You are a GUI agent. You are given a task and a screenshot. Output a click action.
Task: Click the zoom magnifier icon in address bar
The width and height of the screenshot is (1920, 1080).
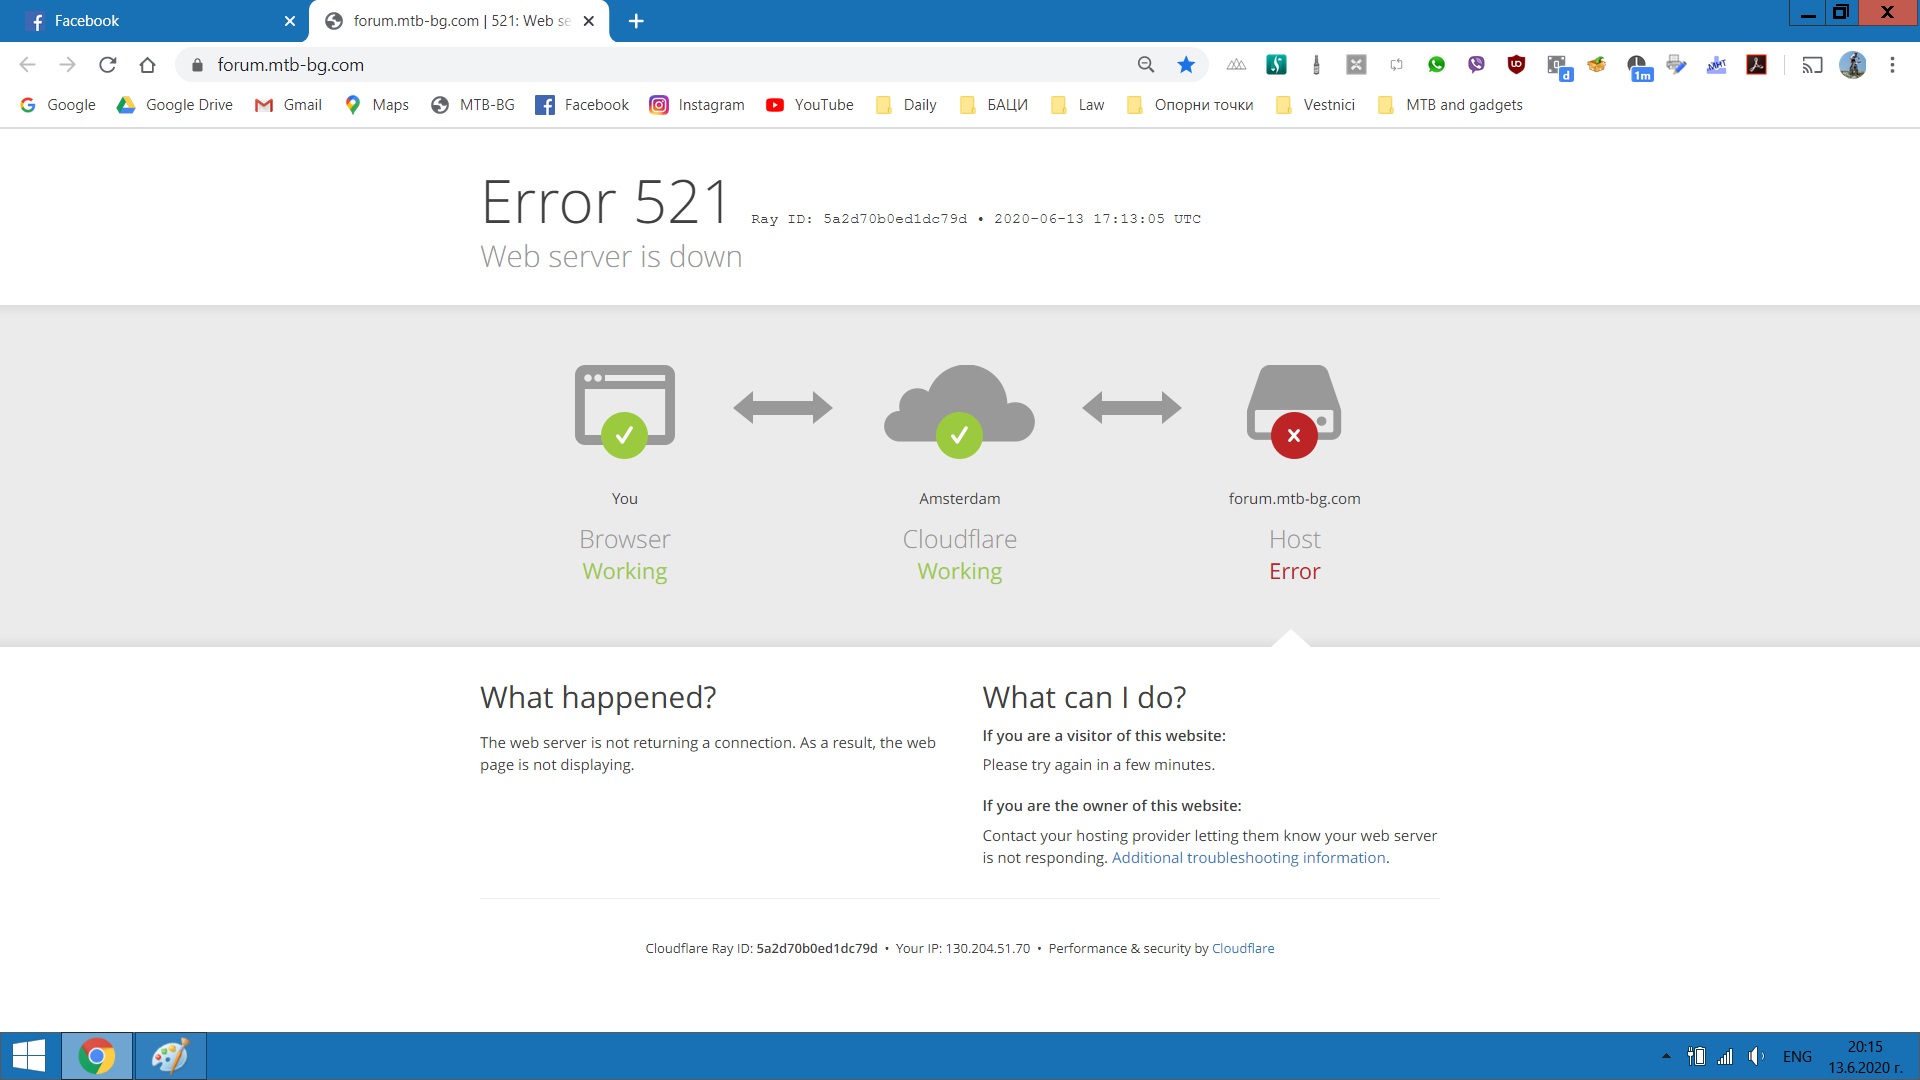(x=1146, y=65)
